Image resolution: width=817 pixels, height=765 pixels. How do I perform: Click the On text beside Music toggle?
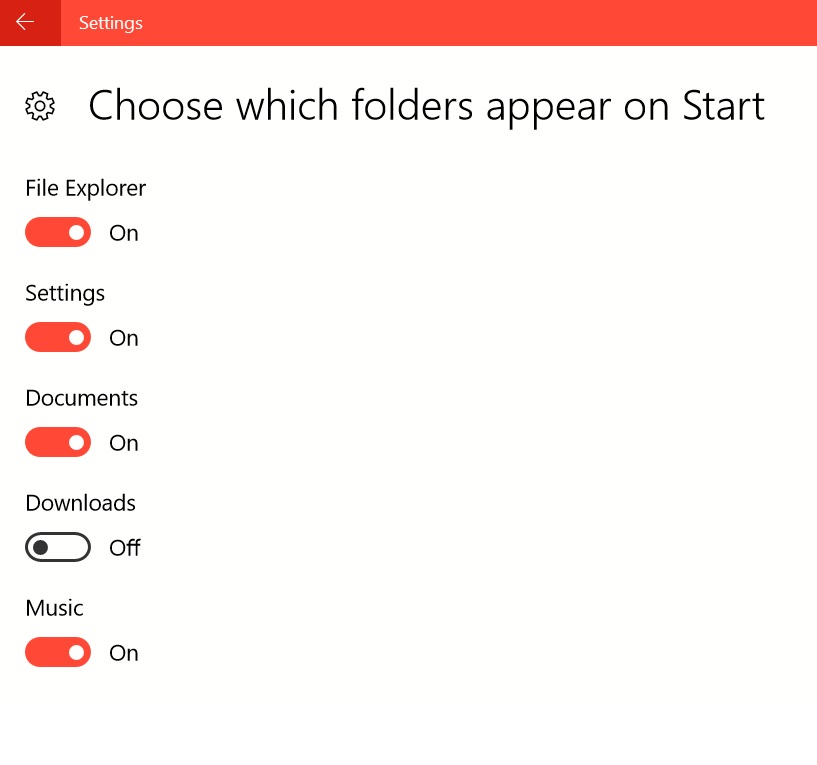click(124, 653)
